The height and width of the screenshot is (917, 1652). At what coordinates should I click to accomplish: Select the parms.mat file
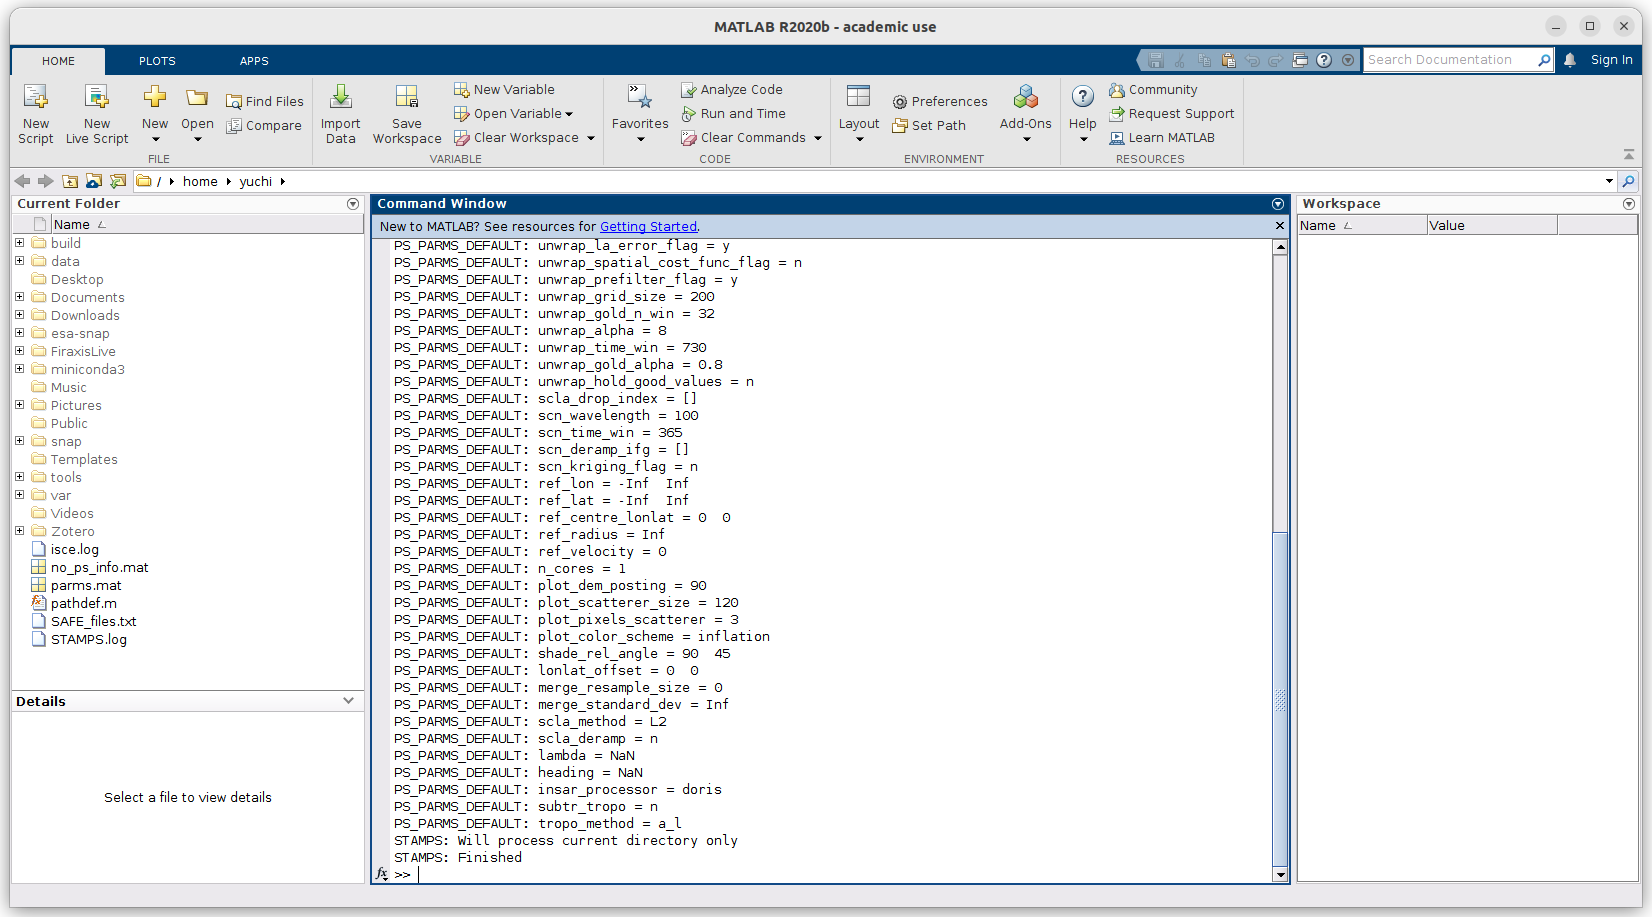86,586
